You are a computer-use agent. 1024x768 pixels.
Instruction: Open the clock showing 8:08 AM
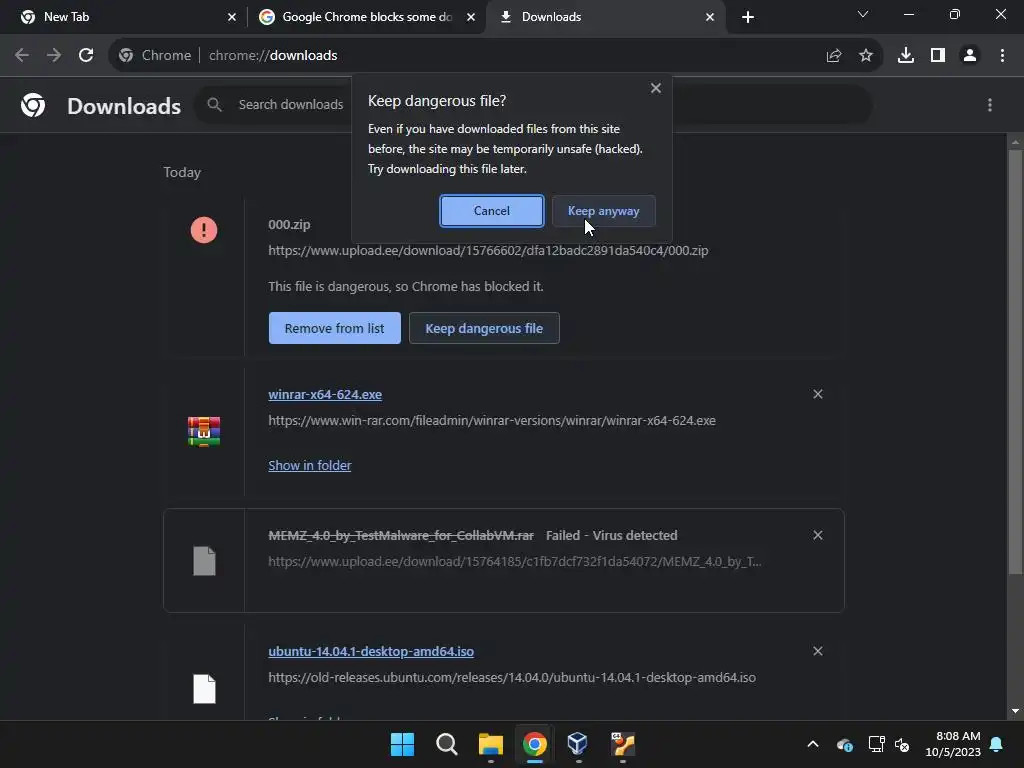click(x=953, y=744)
